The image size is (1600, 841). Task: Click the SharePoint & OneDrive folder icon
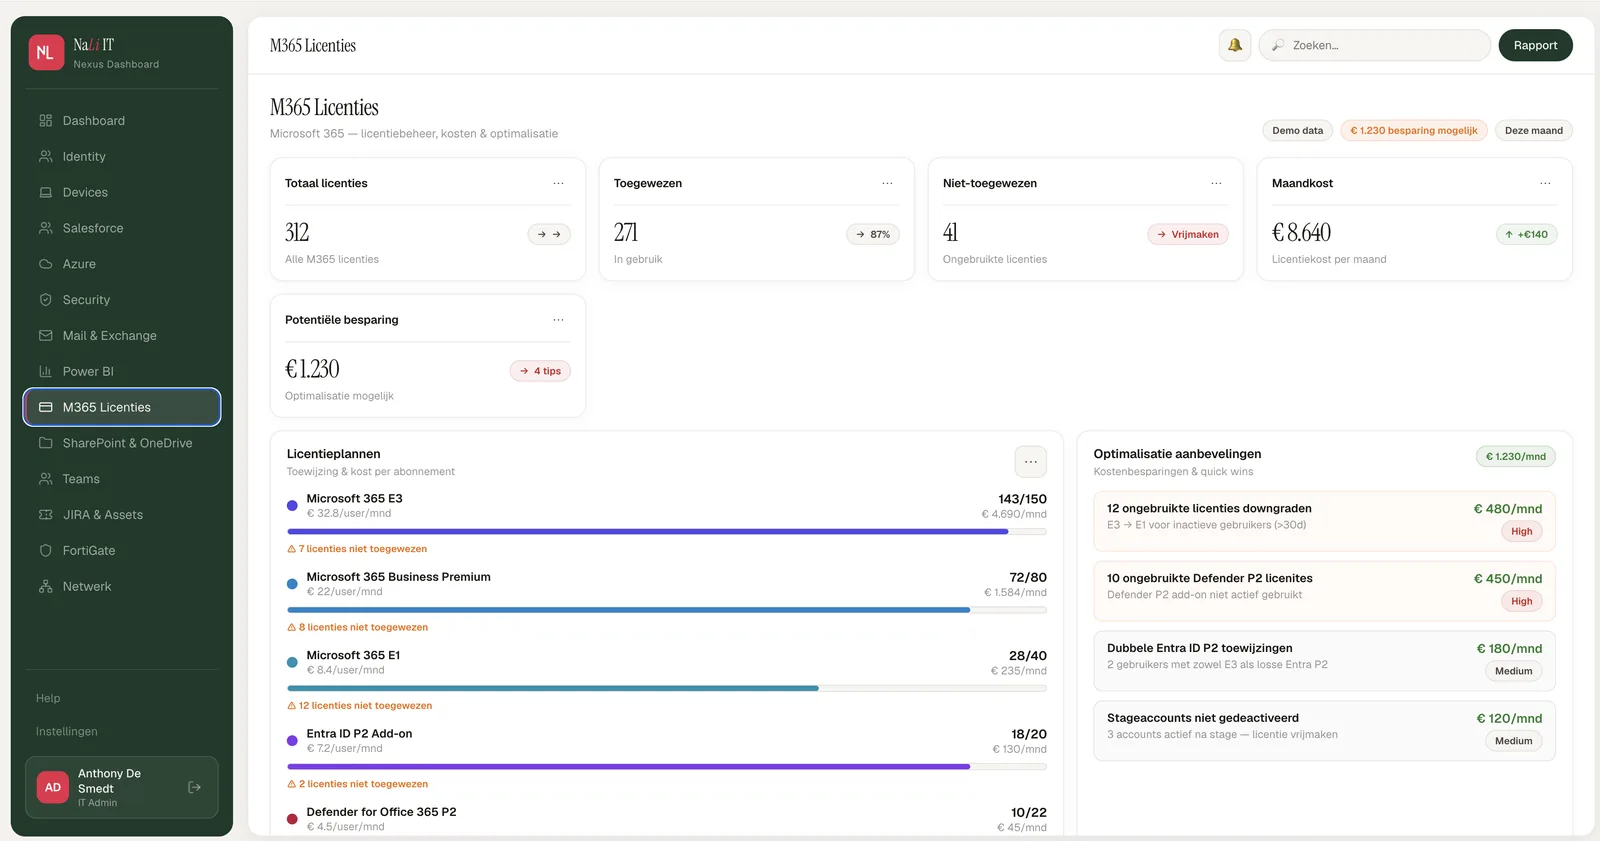click(x=46, y=443)
